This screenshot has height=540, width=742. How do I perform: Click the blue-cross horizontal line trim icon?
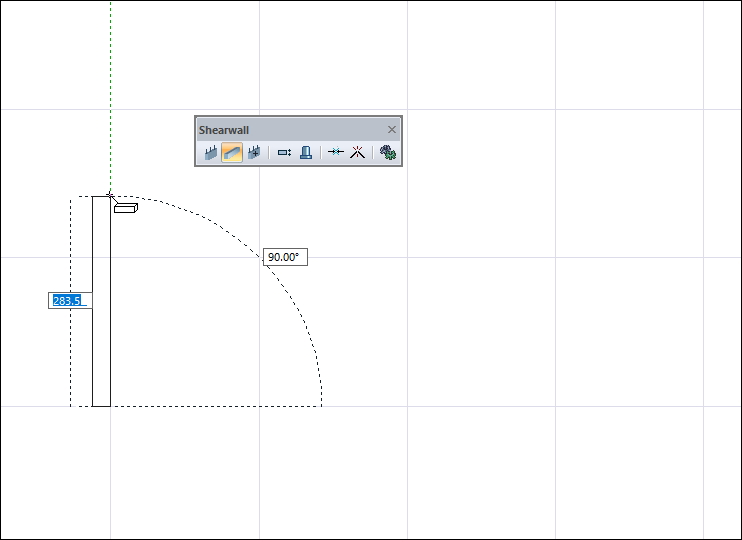[335, 153]
